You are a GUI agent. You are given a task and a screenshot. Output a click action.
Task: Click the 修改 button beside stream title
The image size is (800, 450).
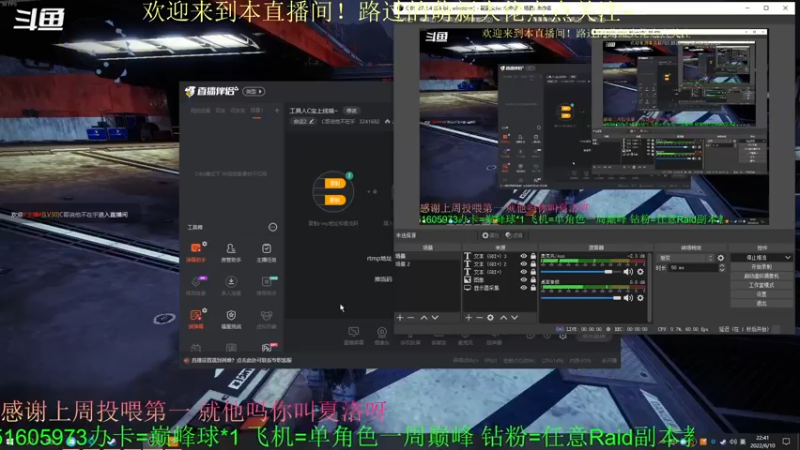pyautogui.click(x=352, y=111)
